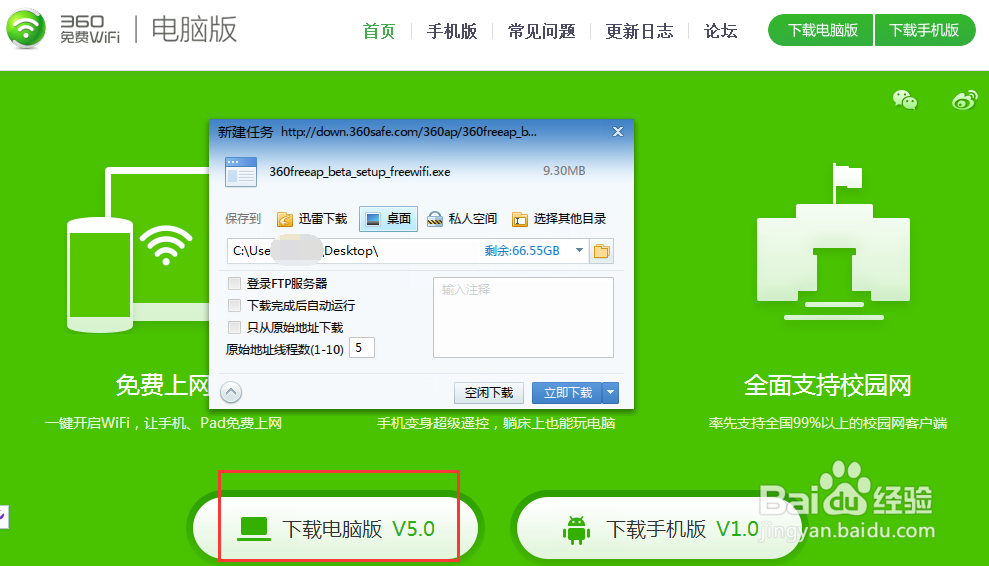Viewport: 989px width, 566px height.
Task: Click the 360 free WiFi logo
Action: pos(26,29)
